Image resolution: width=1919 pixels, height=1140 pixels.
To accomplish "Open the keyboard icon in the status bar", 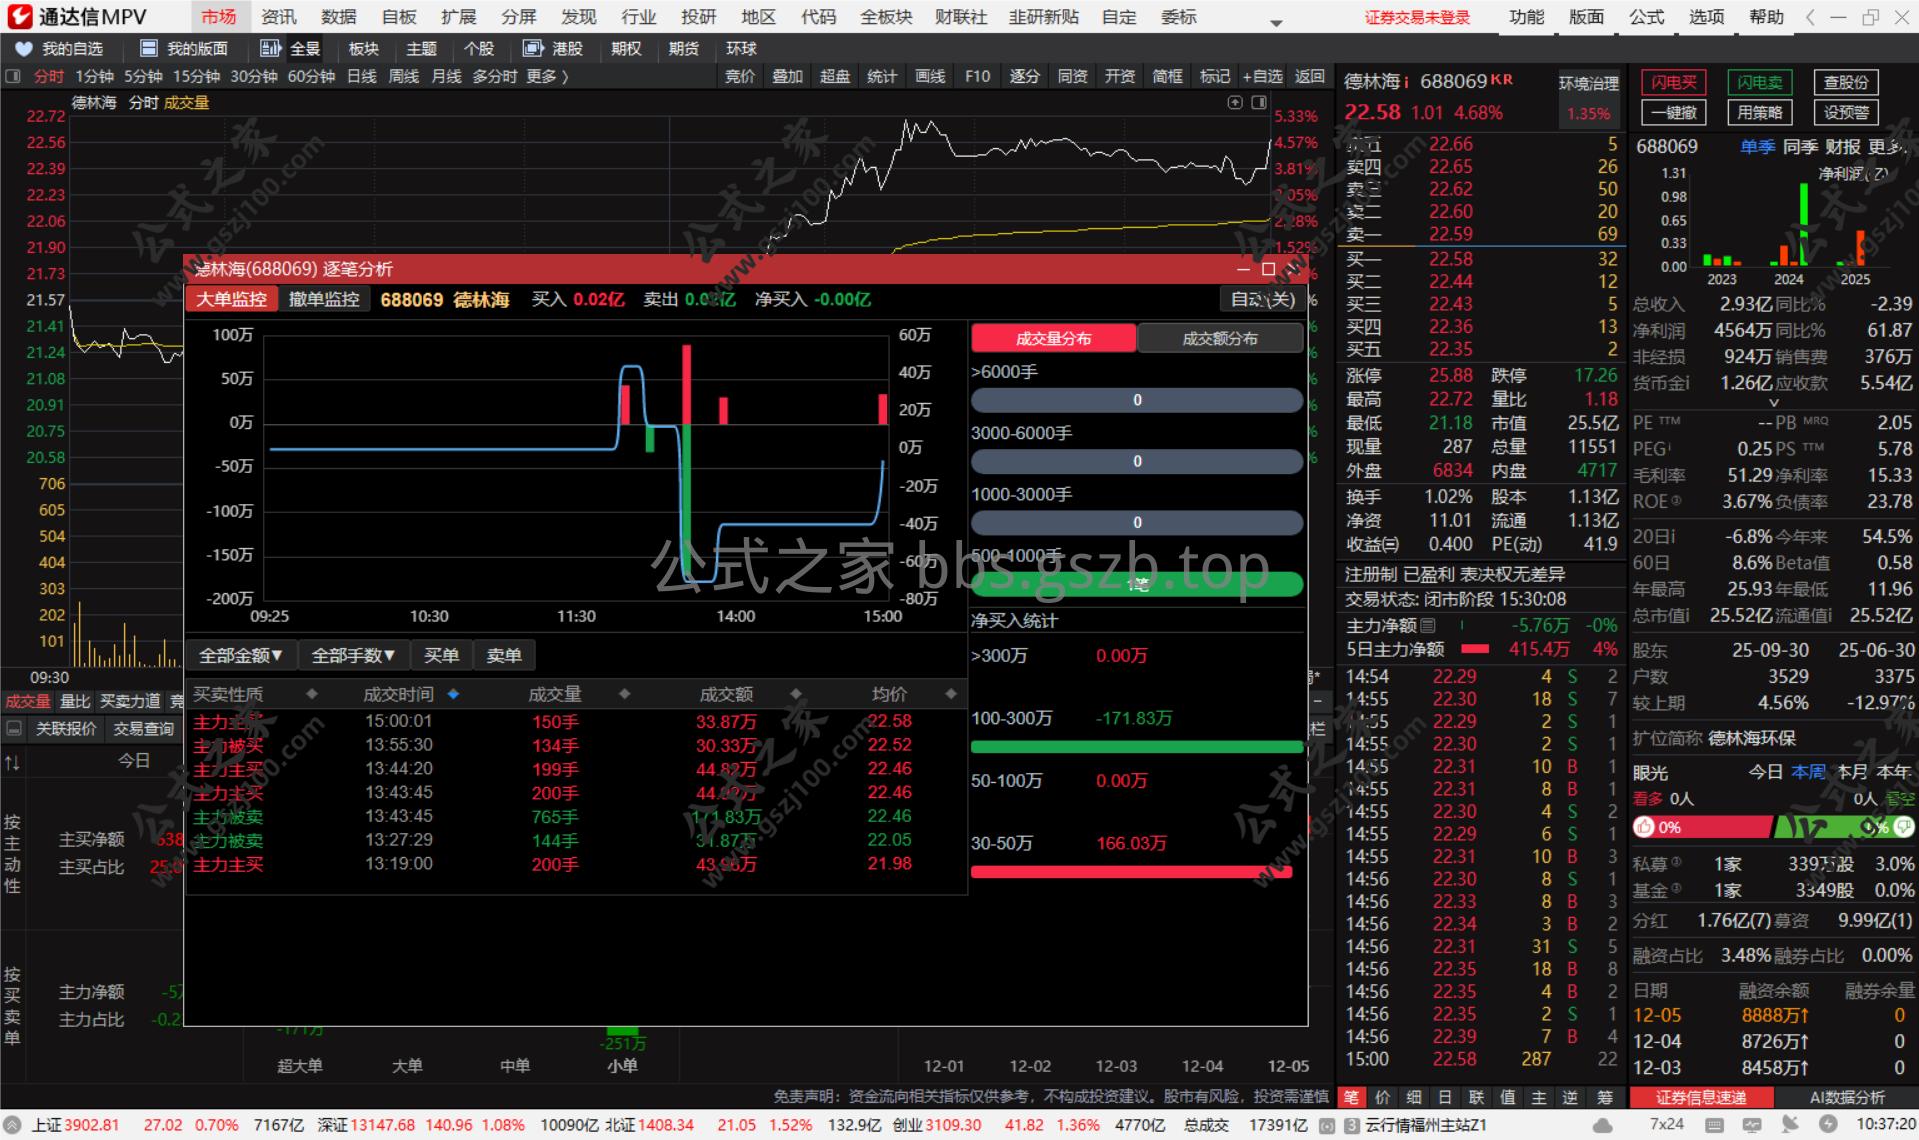I will tap(1715, 1126).
